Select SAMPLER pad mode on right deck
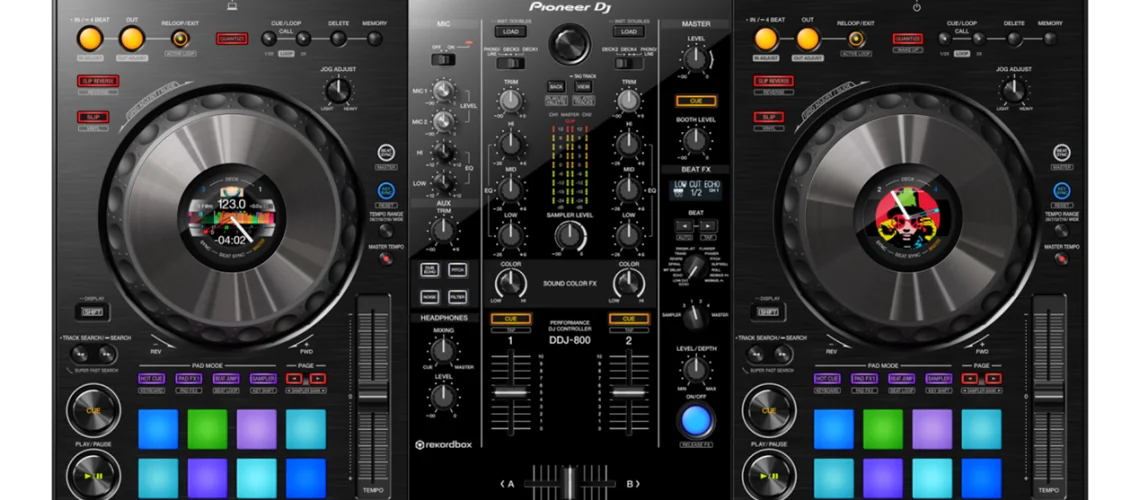 pos(939,379)
